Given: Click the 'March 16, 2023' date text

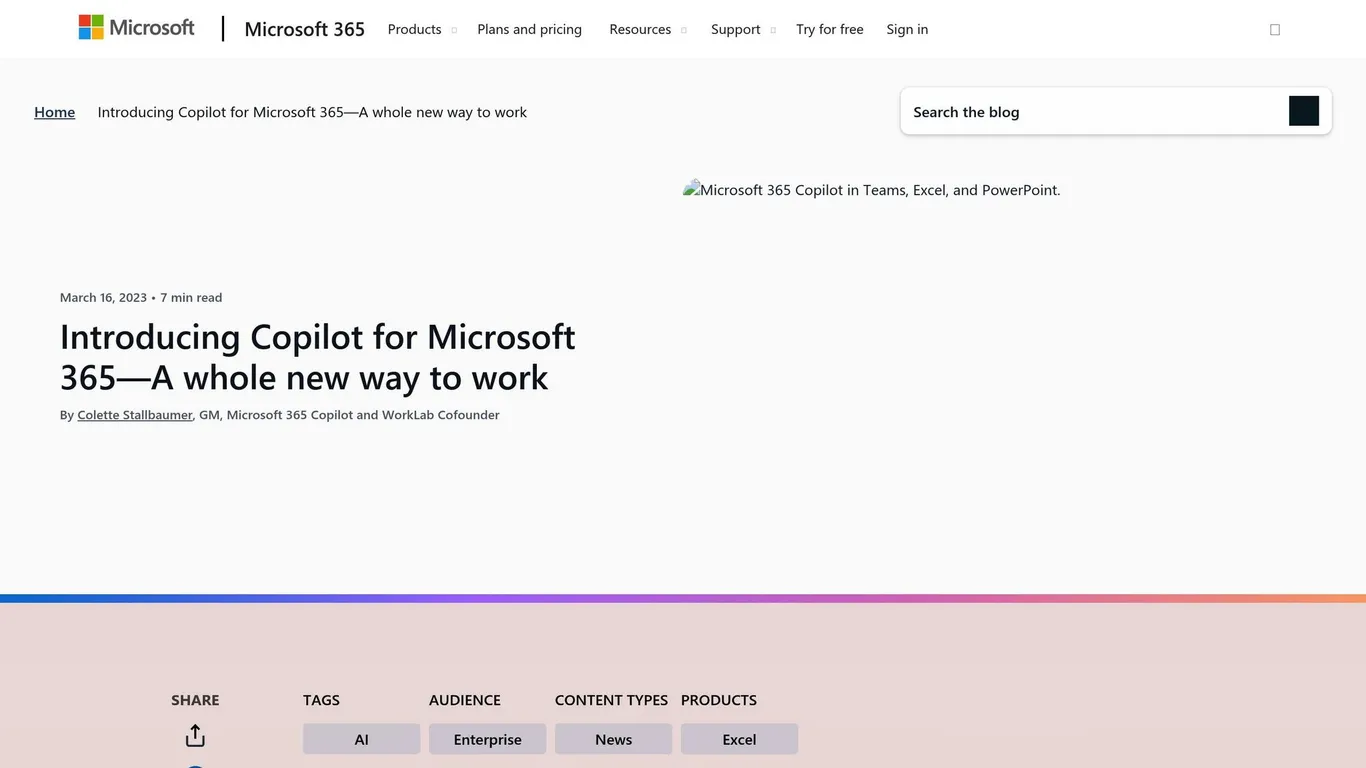Looking at the screenshot, I should [103, 298].
